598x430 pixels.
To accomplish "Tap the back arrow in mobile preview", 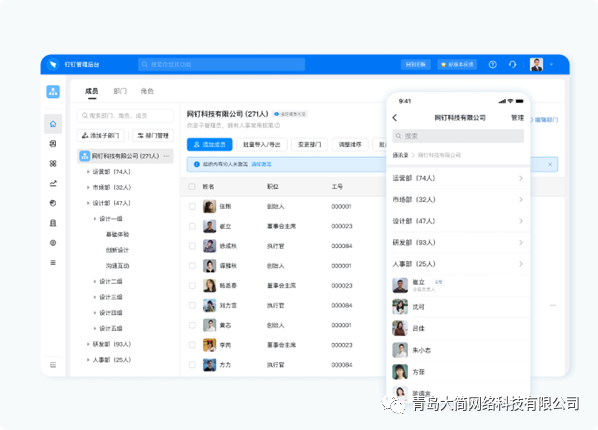I will (x=395, y=118).
